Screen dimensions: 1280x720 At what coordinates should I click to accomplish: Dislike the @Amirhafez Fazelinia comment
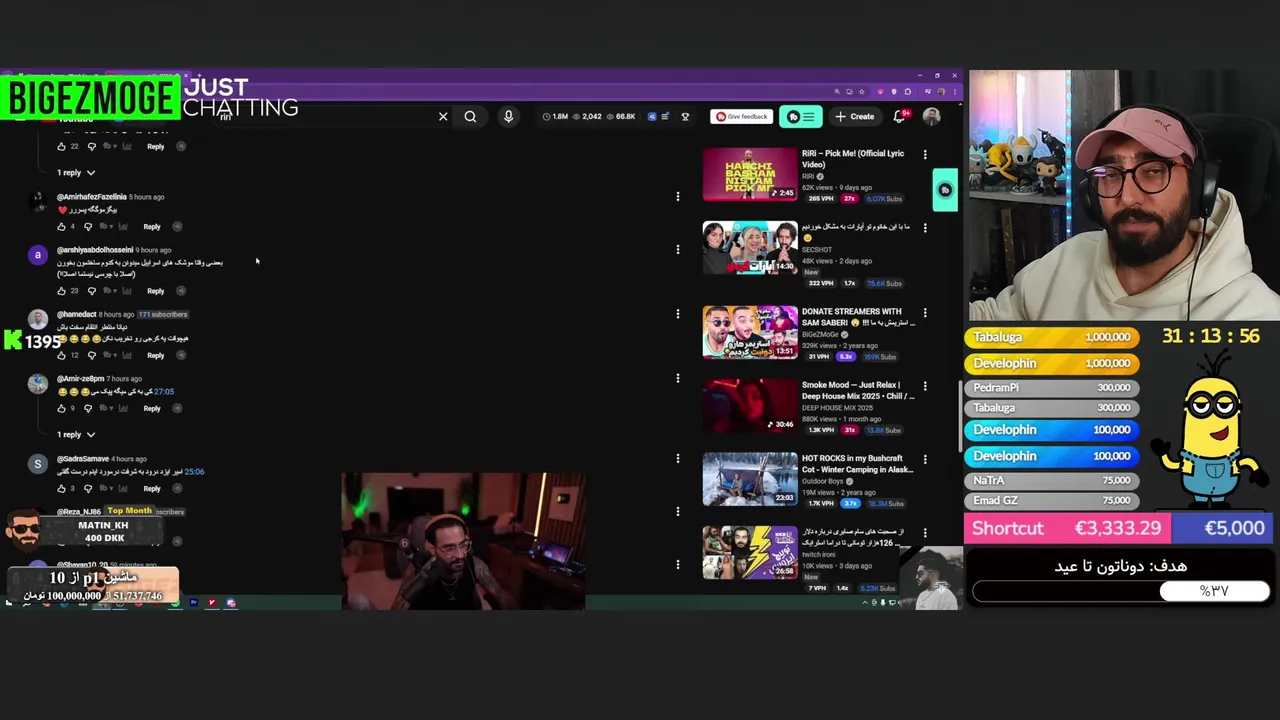point(88,227)
